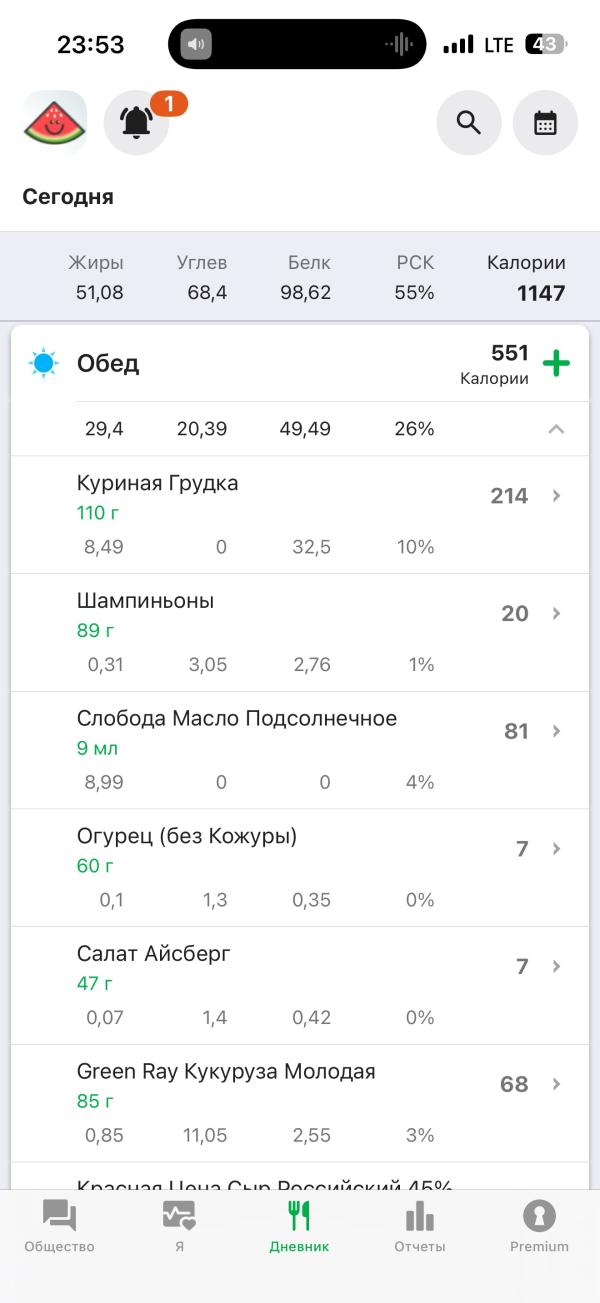The image size is (600, 1303).
Task: Collapse the Обед meal section
Action: point(556,429)
